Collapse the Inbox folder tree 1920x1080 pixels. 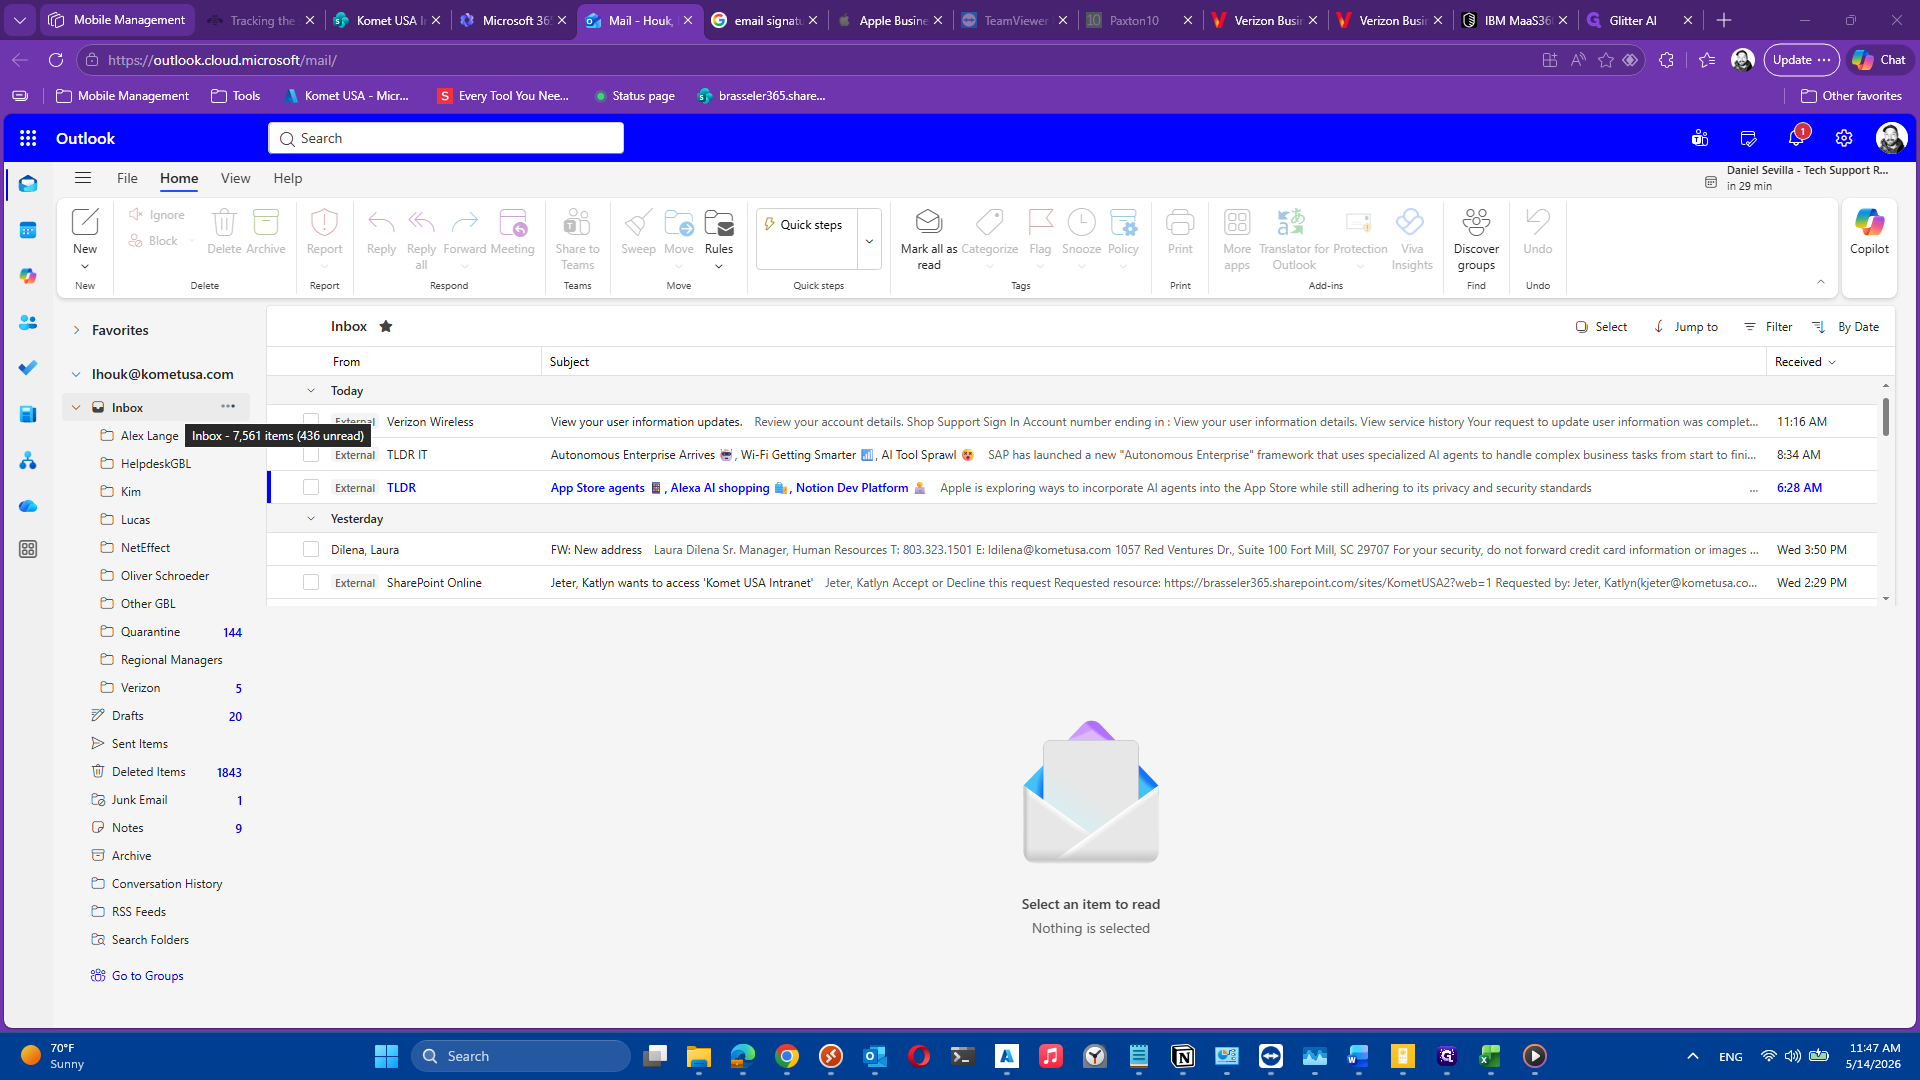click(76, 407)
